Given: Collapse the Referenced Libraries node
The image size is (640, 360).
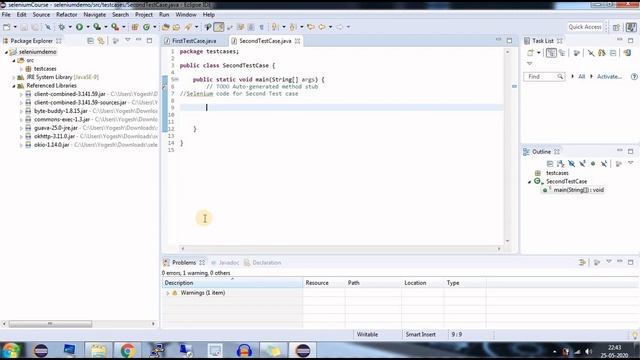Looking at the screenshot, I should click(13, 86).
